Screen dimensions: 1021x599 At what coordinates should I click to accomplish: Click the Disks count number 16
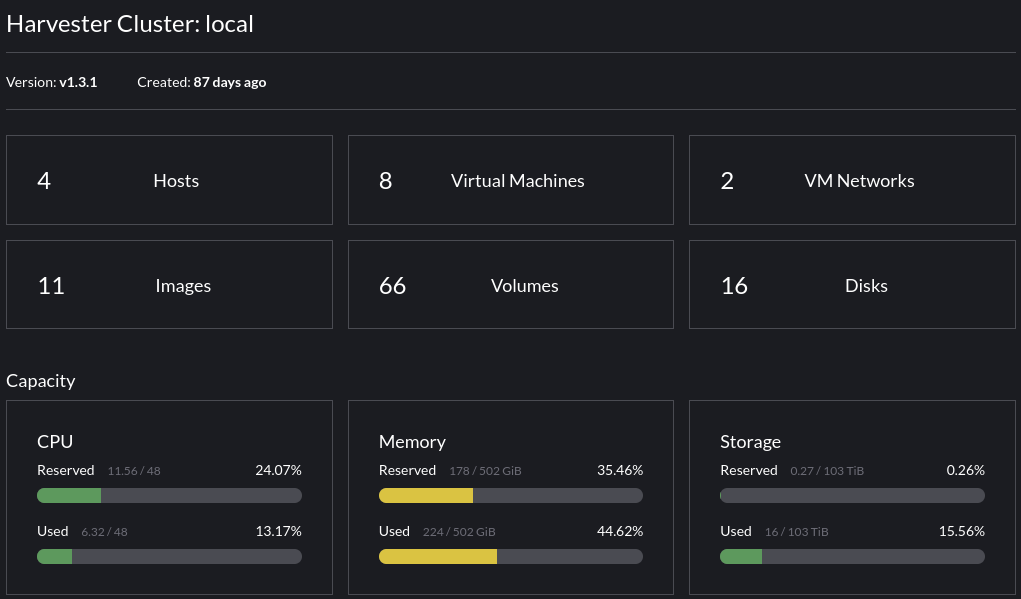click(x=734, y=286)
